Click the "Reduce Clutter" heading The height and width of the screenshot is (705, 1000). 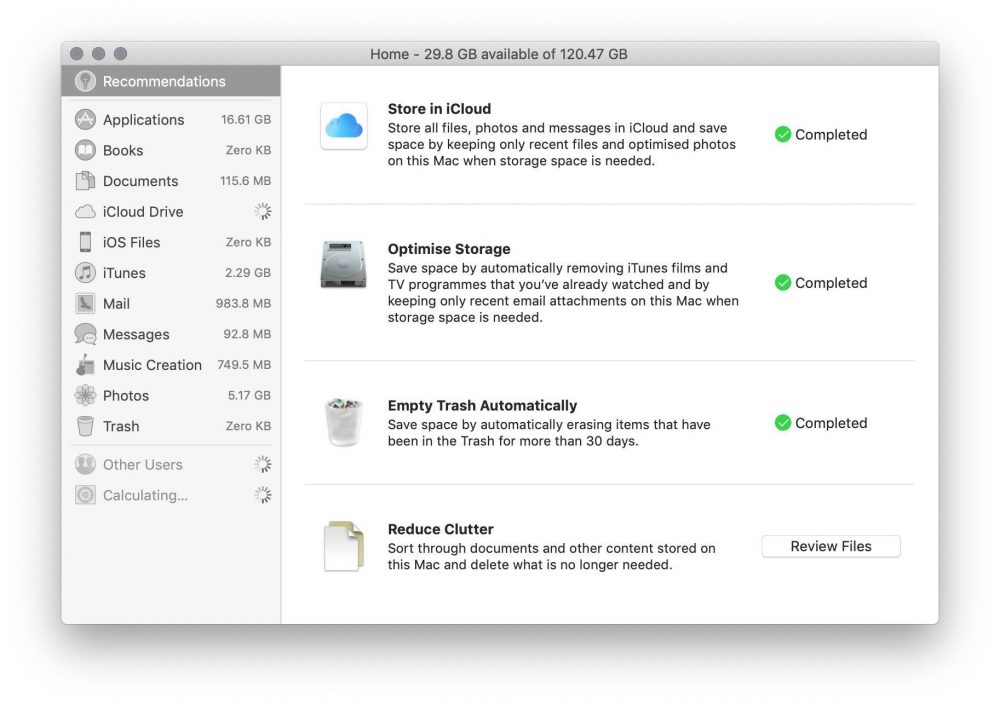441,529
